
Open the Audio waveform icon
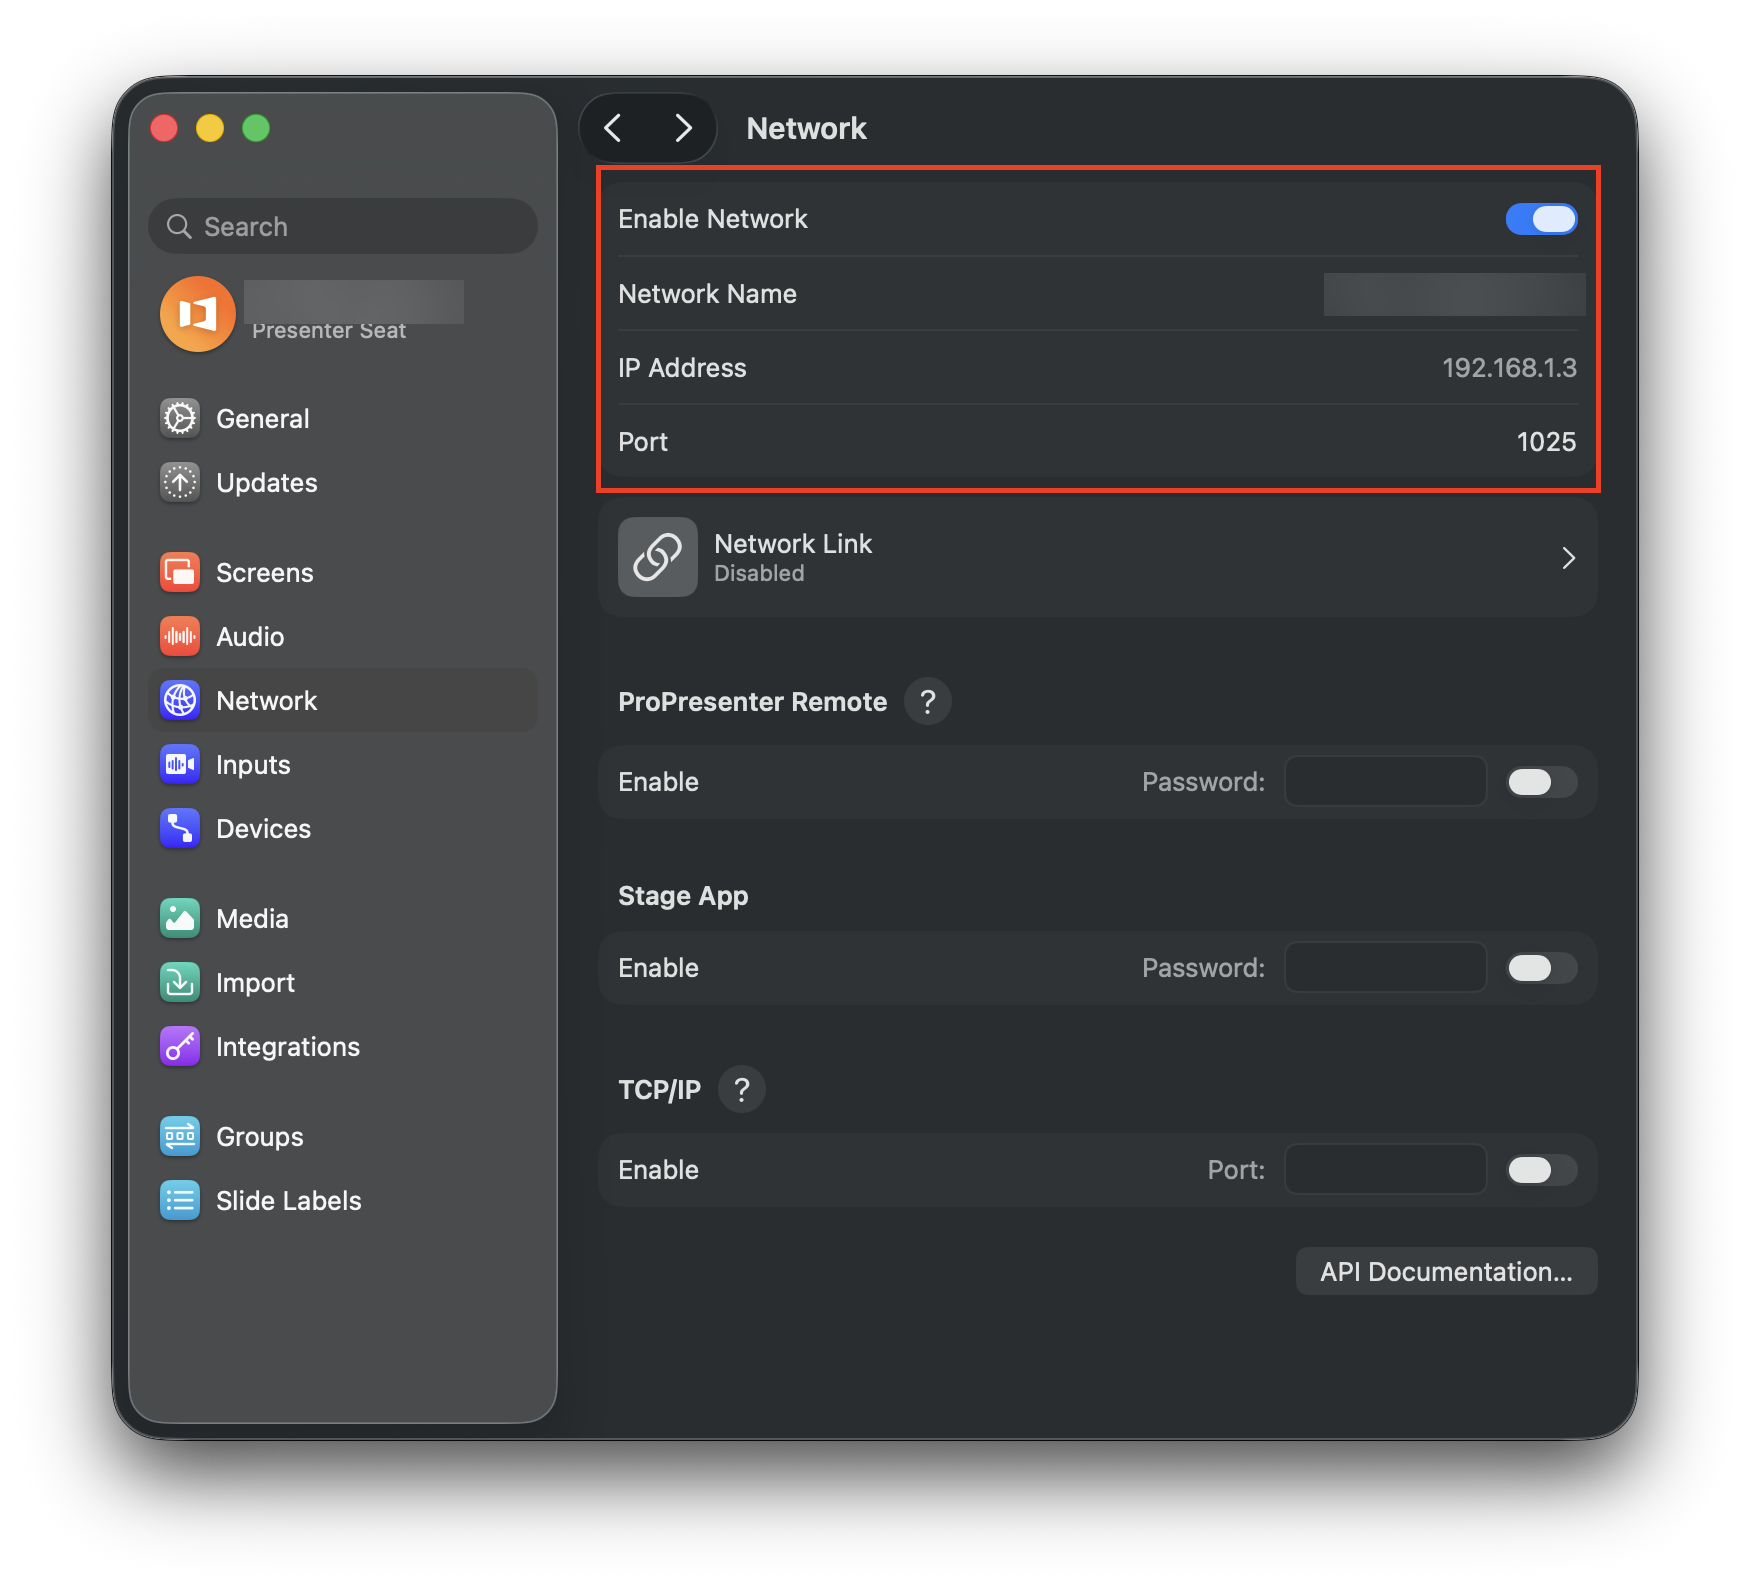[x=180, y=636]
